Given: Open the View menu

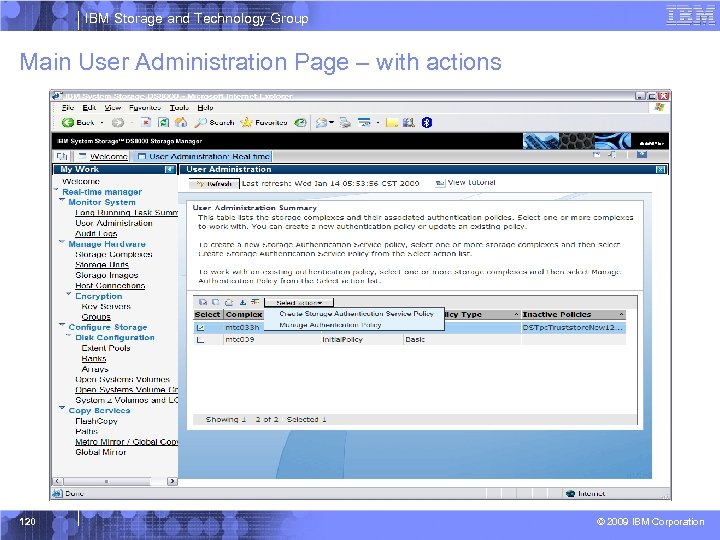Looking at the screenshot, I should (112, 107).
